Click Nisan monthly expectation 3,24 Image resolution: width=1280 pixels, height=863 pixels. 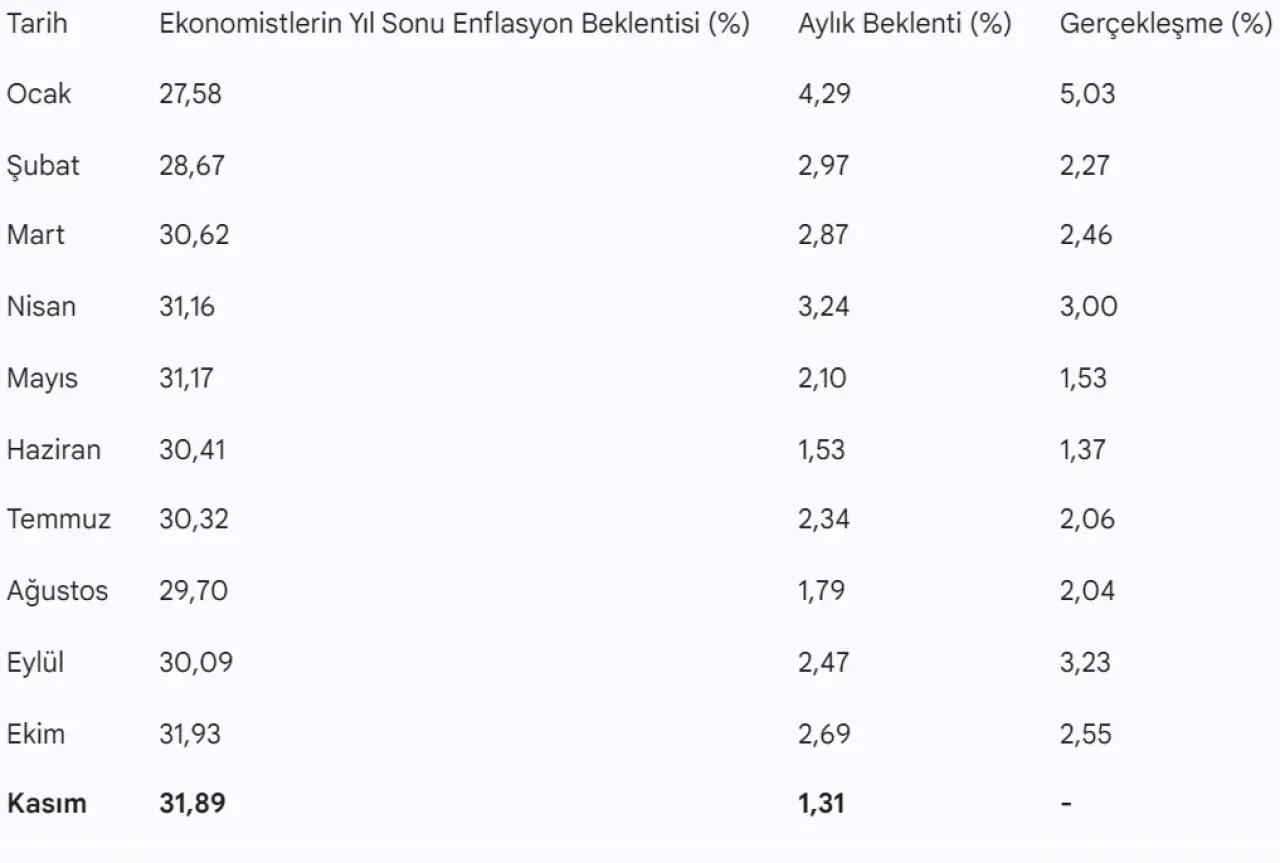[823, 306]
